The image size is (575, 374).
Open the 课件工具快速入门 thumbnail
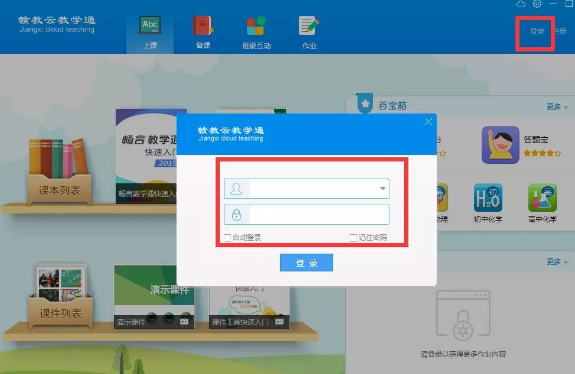point(249,307)
